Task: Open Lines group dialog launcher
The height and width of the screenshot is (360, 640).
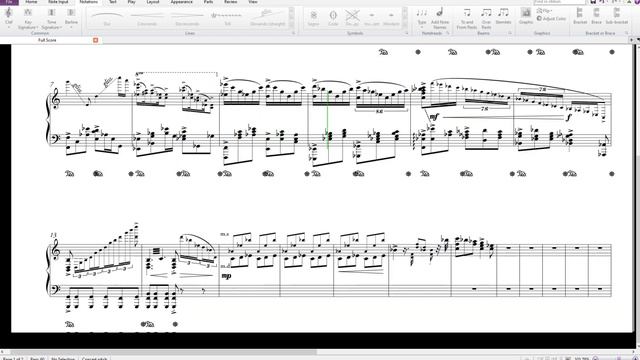Action: tap(293, 33)
